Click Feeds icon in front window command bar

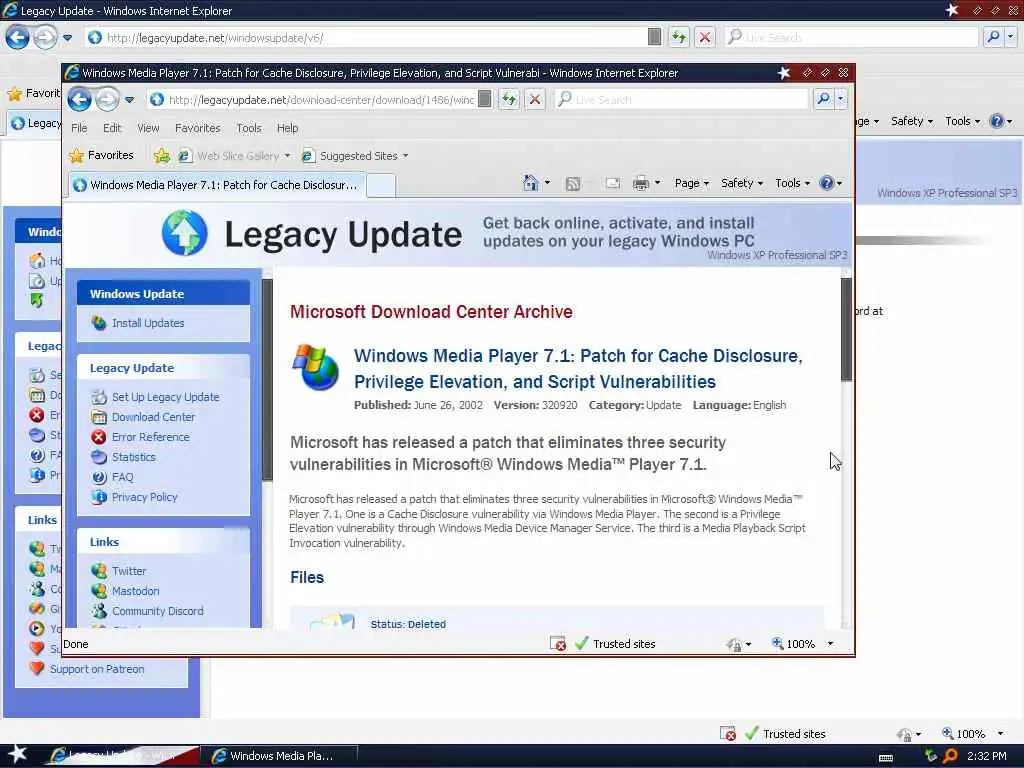tap(573, 184)
